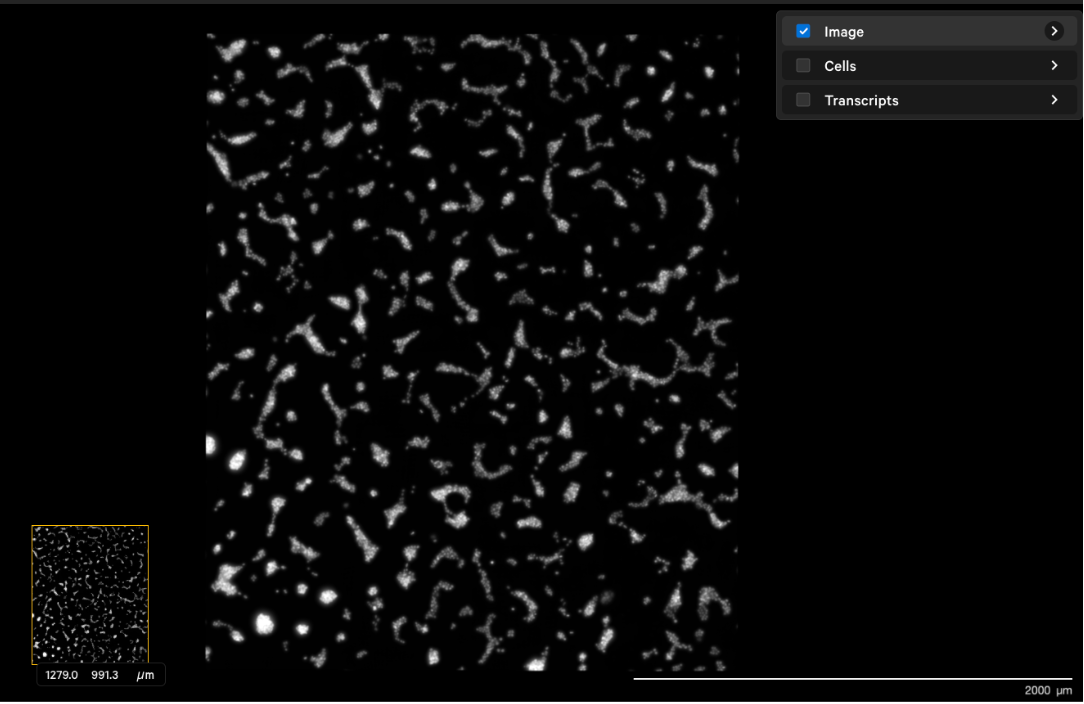The image size is (1084, 704).
Task: Click the empty checkbox icon beside Transcripts
Action: (x=803, y=100)
